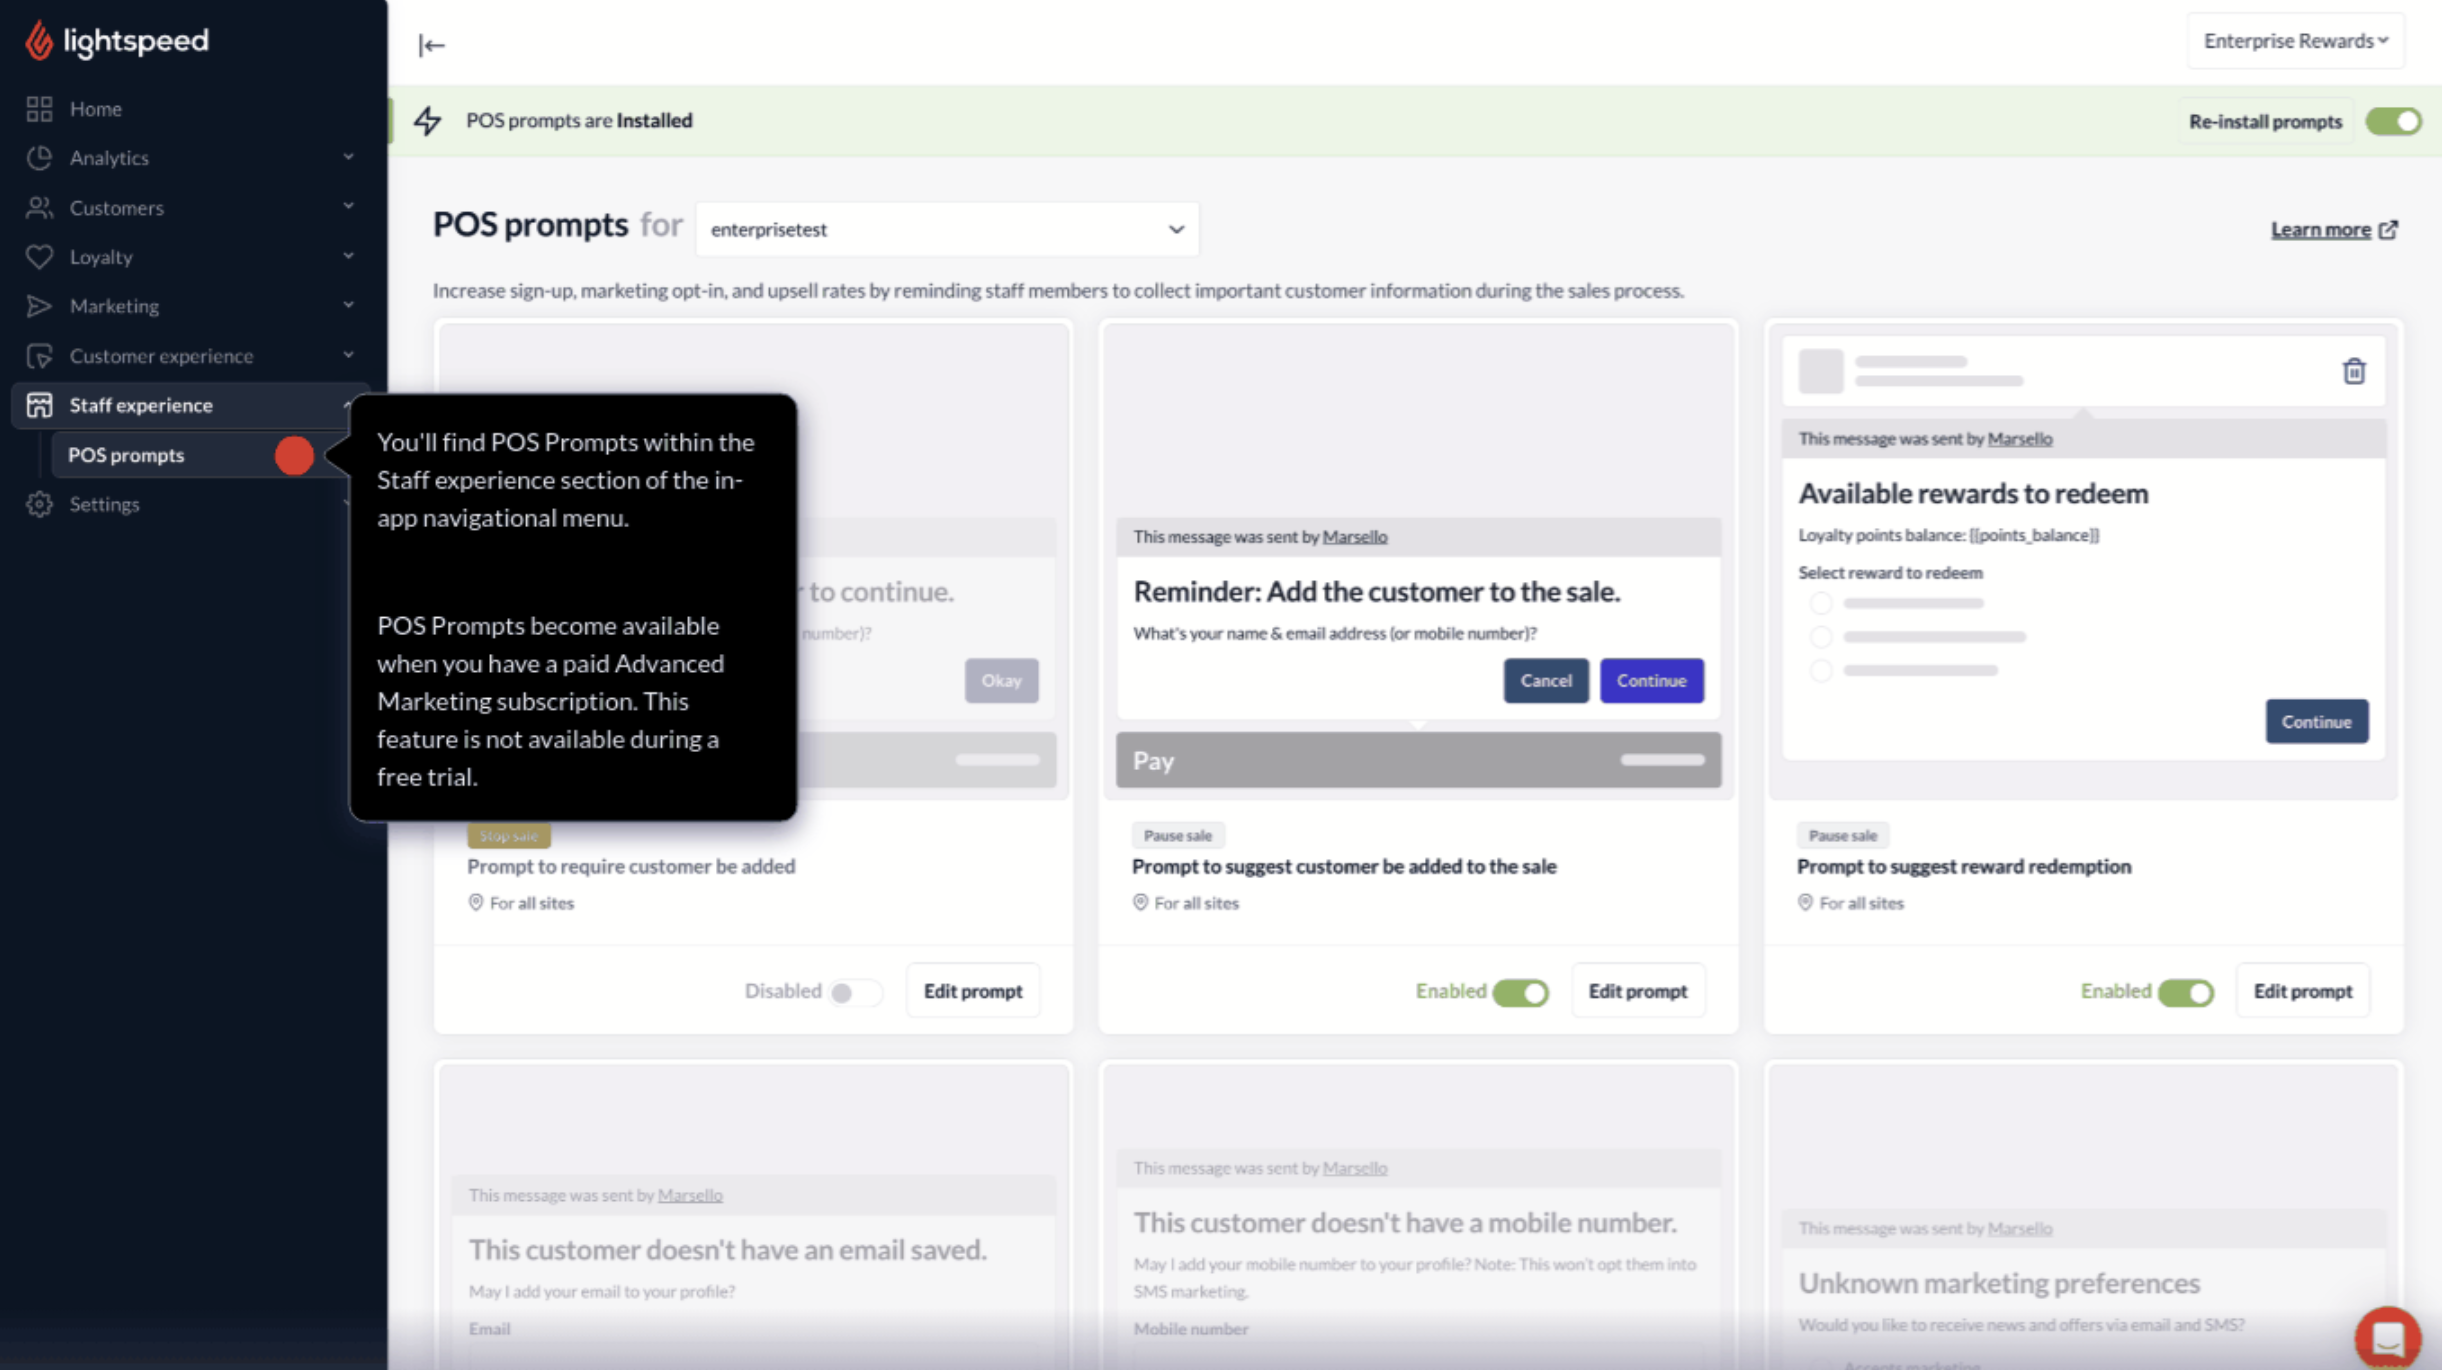This screenshot has width=2442, height=1370.
Task: Click the trash icon on reward prompt
Action: coord(2353,372)
